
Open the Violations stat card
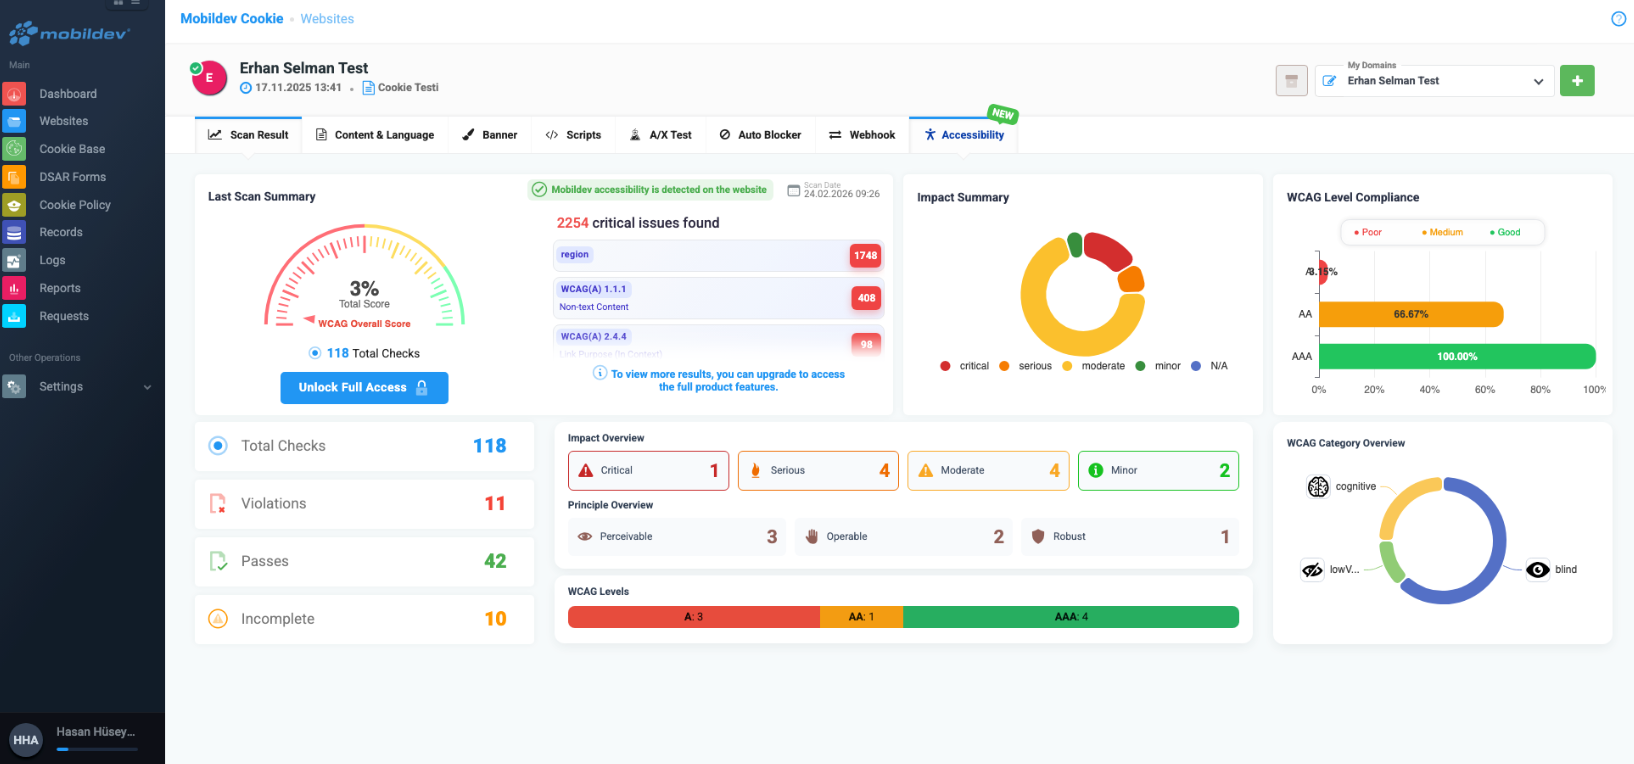coord(364,504)
